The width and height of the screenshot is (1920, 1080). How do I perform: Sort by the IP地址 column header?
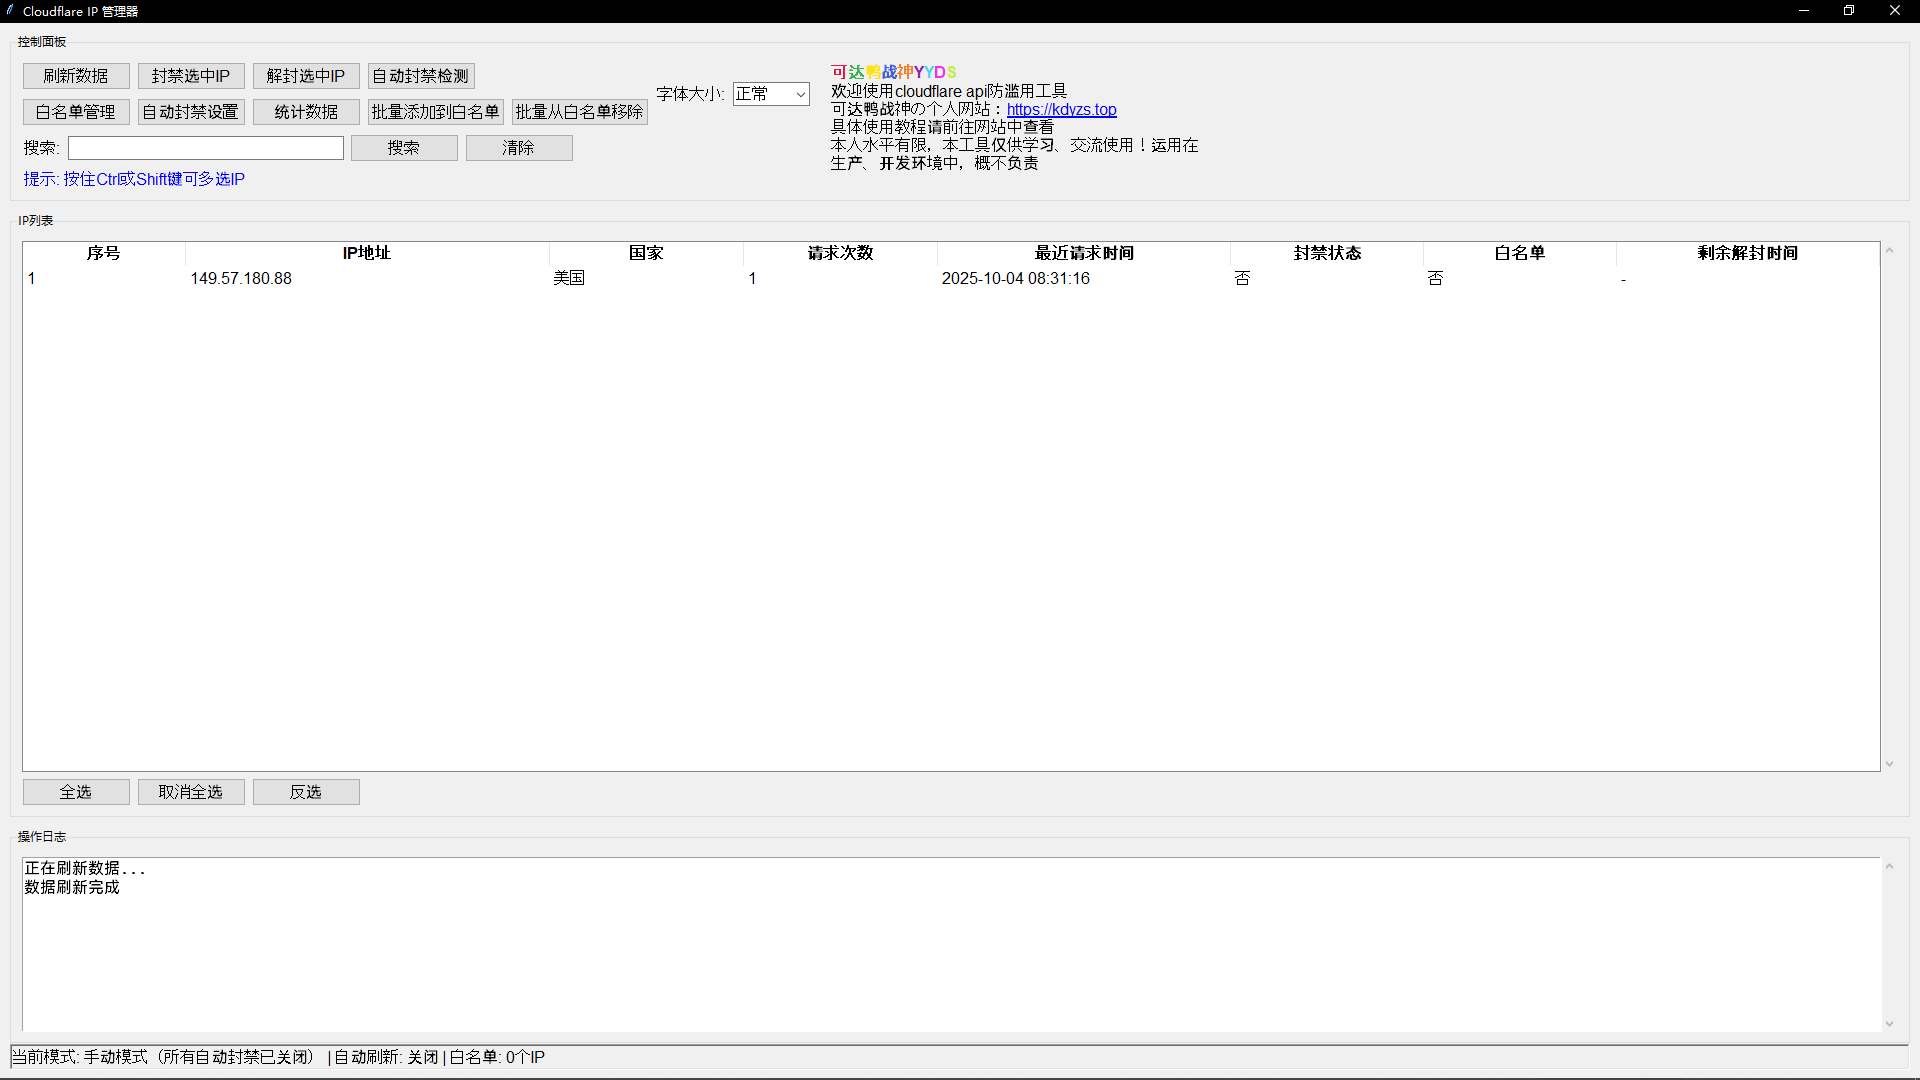(366, 253)
